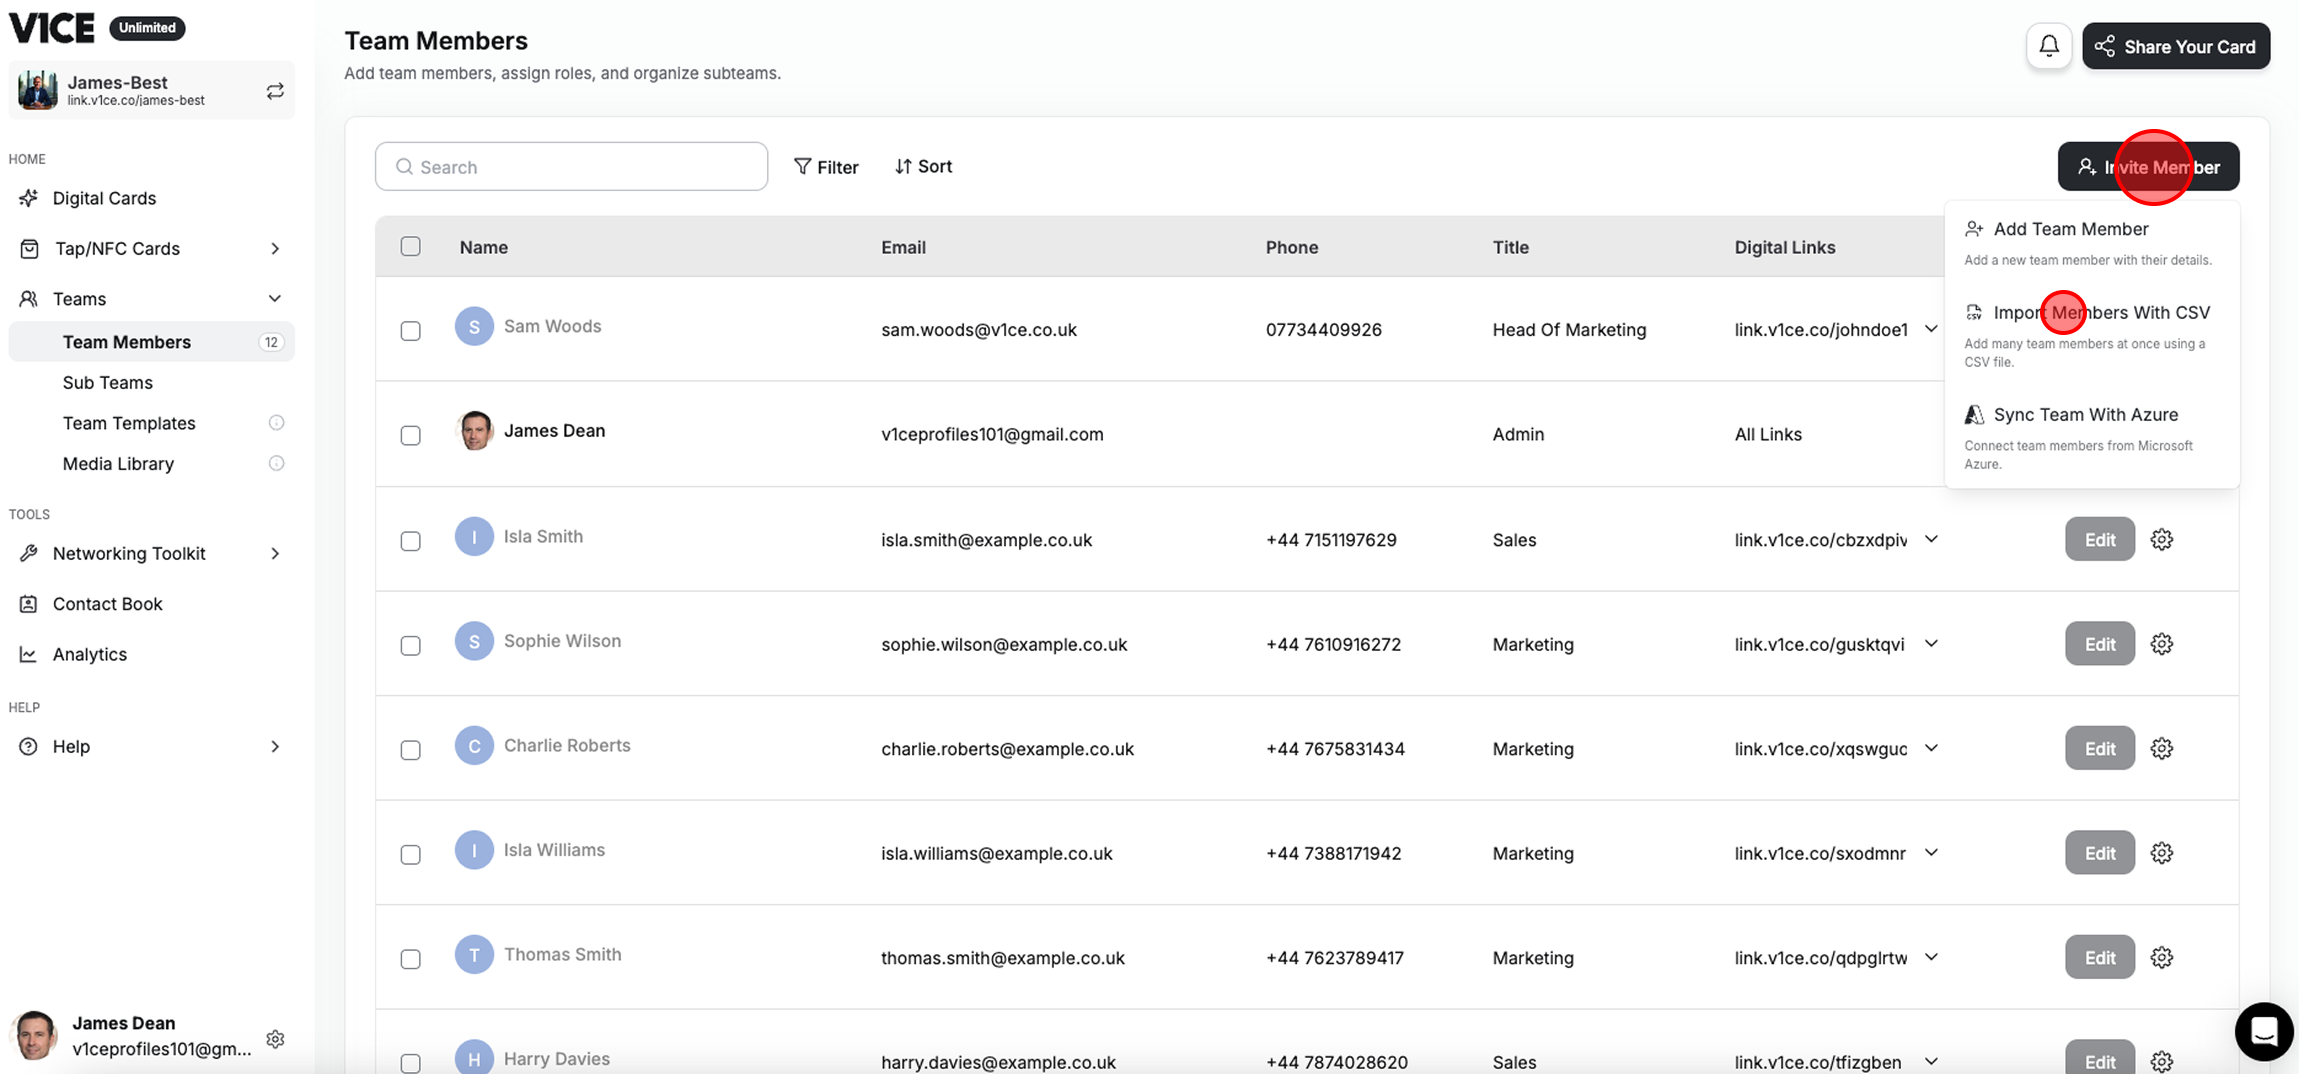This screenshot has width=2299, height=1074.
Task: Open Contact Book in sidebar
Action: tap(107, 604)
